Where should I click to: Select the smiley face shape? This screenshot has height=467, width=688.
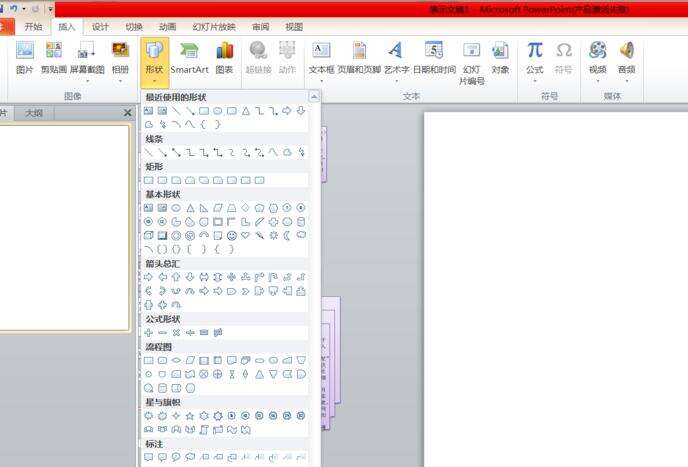point(231,235)
